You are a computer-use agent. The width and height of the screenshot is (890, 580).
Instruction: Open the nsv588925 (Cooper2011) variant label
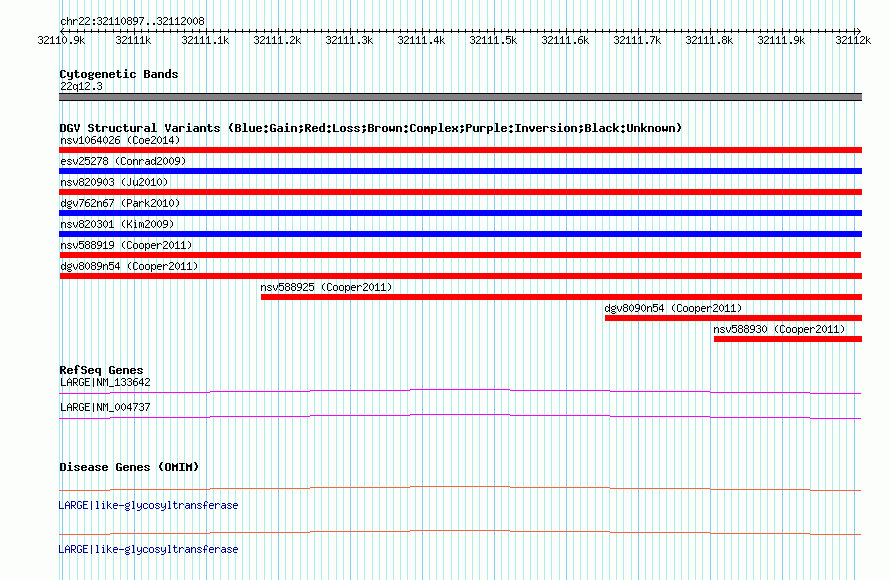point(326,287)
